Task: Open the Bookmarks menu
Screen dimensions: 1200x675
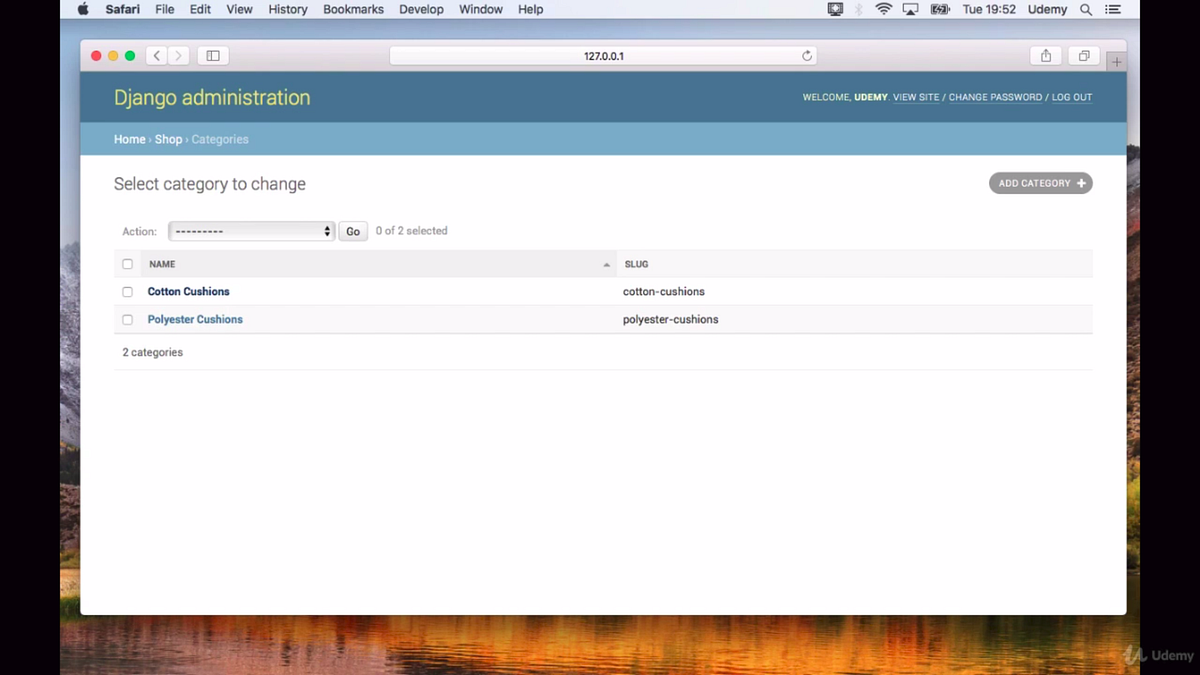Action: [x=353, y=9]
